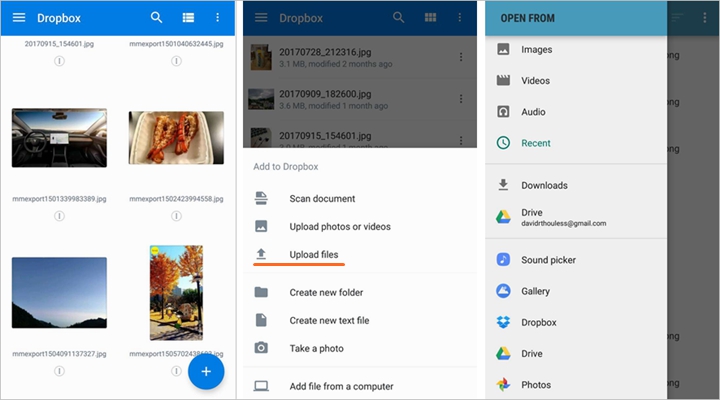Select 20170909_182600.jpg in file list
This screenshot has height=400, width=720.
pyautogui.click(x=360, y=99)
